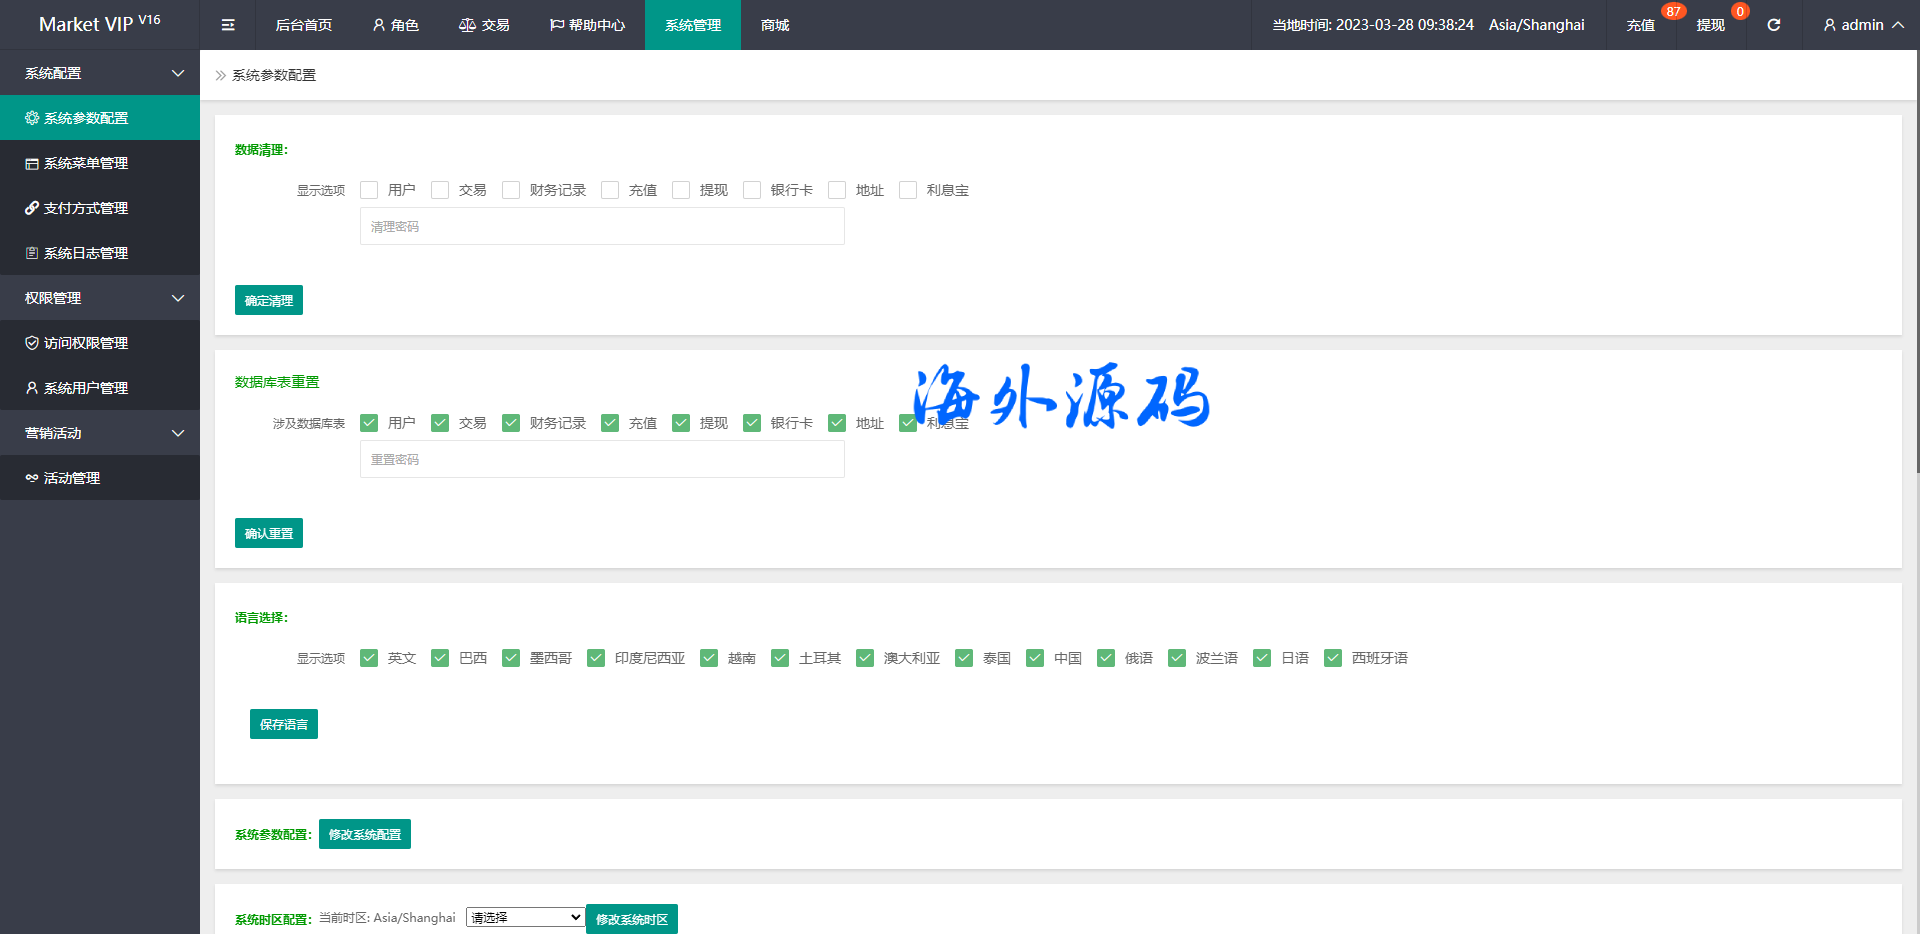Open 系统用户管理 in the sidebar
This screenshot has width=1920, height=934.
pyautogui.click(x=86, y=388)
